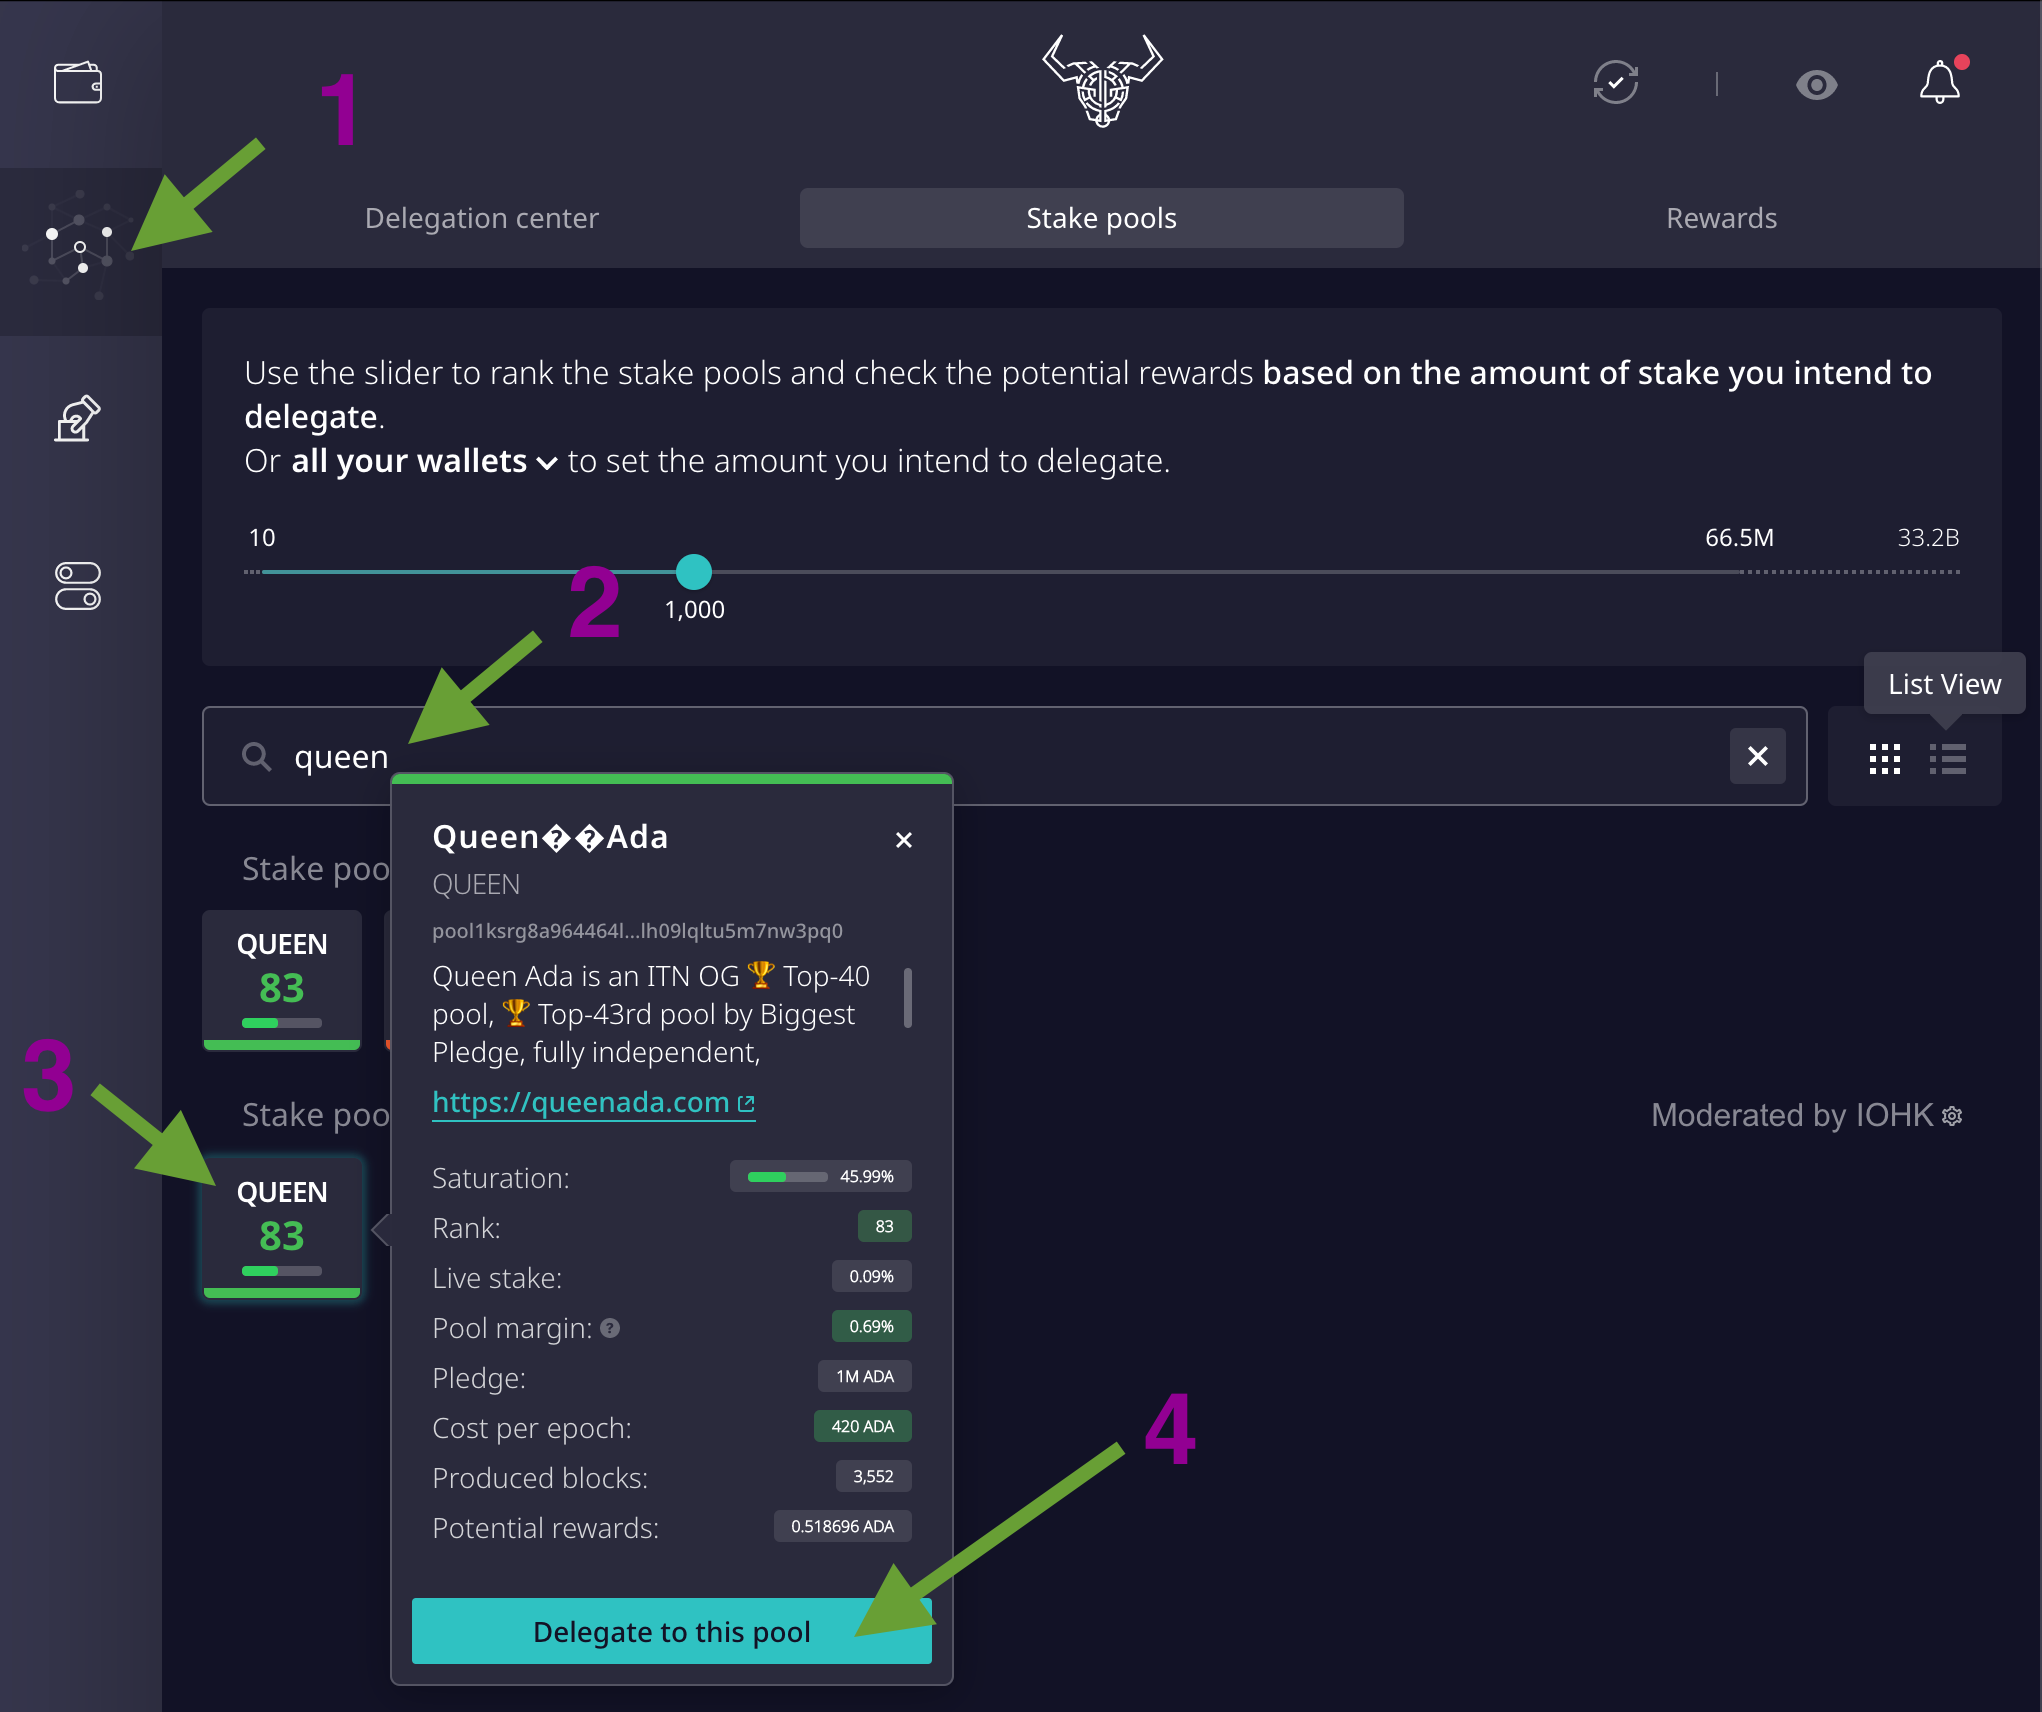
Task: Click the Pledge 1M ADA value
Action: coord(865,1376)
